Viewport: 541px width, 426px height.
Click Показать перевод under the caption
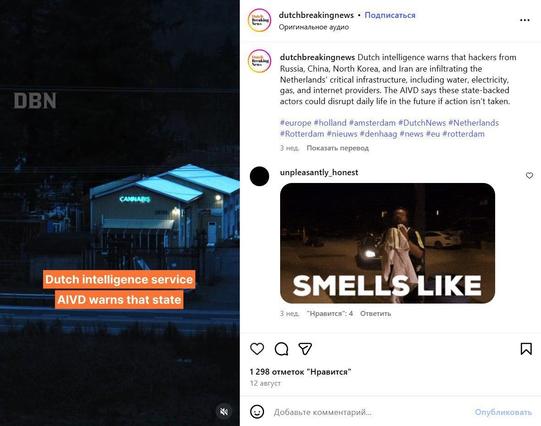click(337, 148)
